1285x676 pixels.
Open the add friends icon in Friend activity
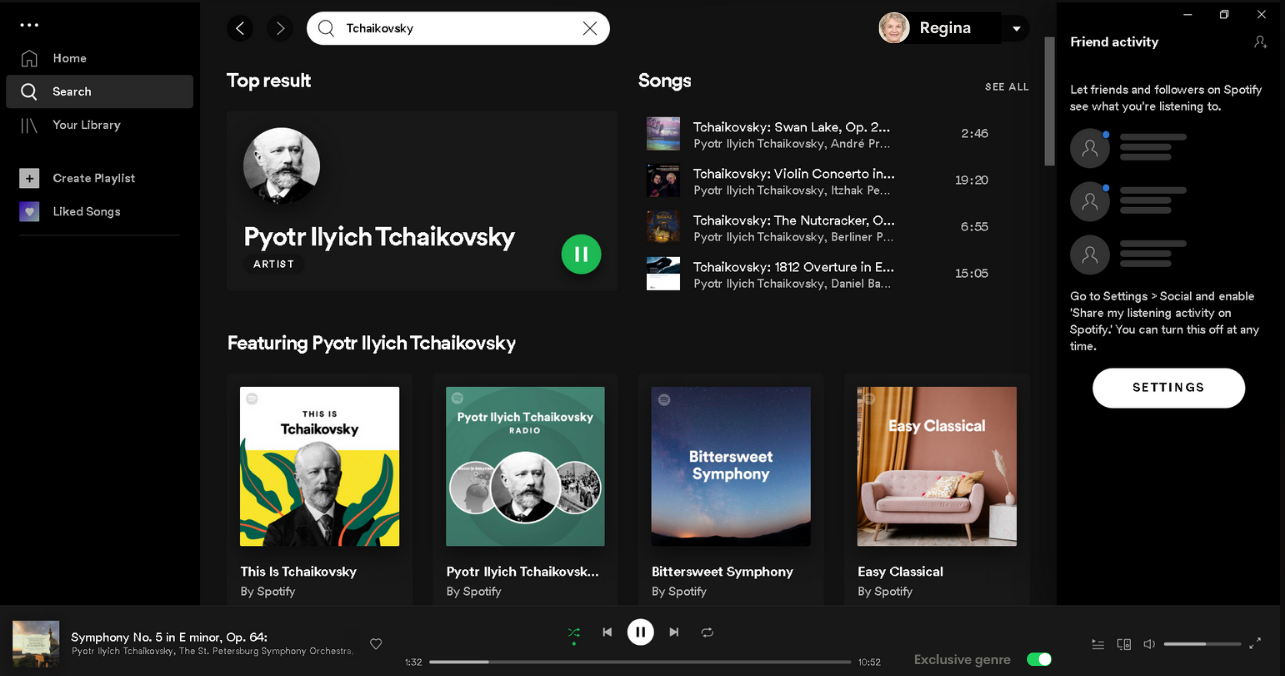(1260, 42)
